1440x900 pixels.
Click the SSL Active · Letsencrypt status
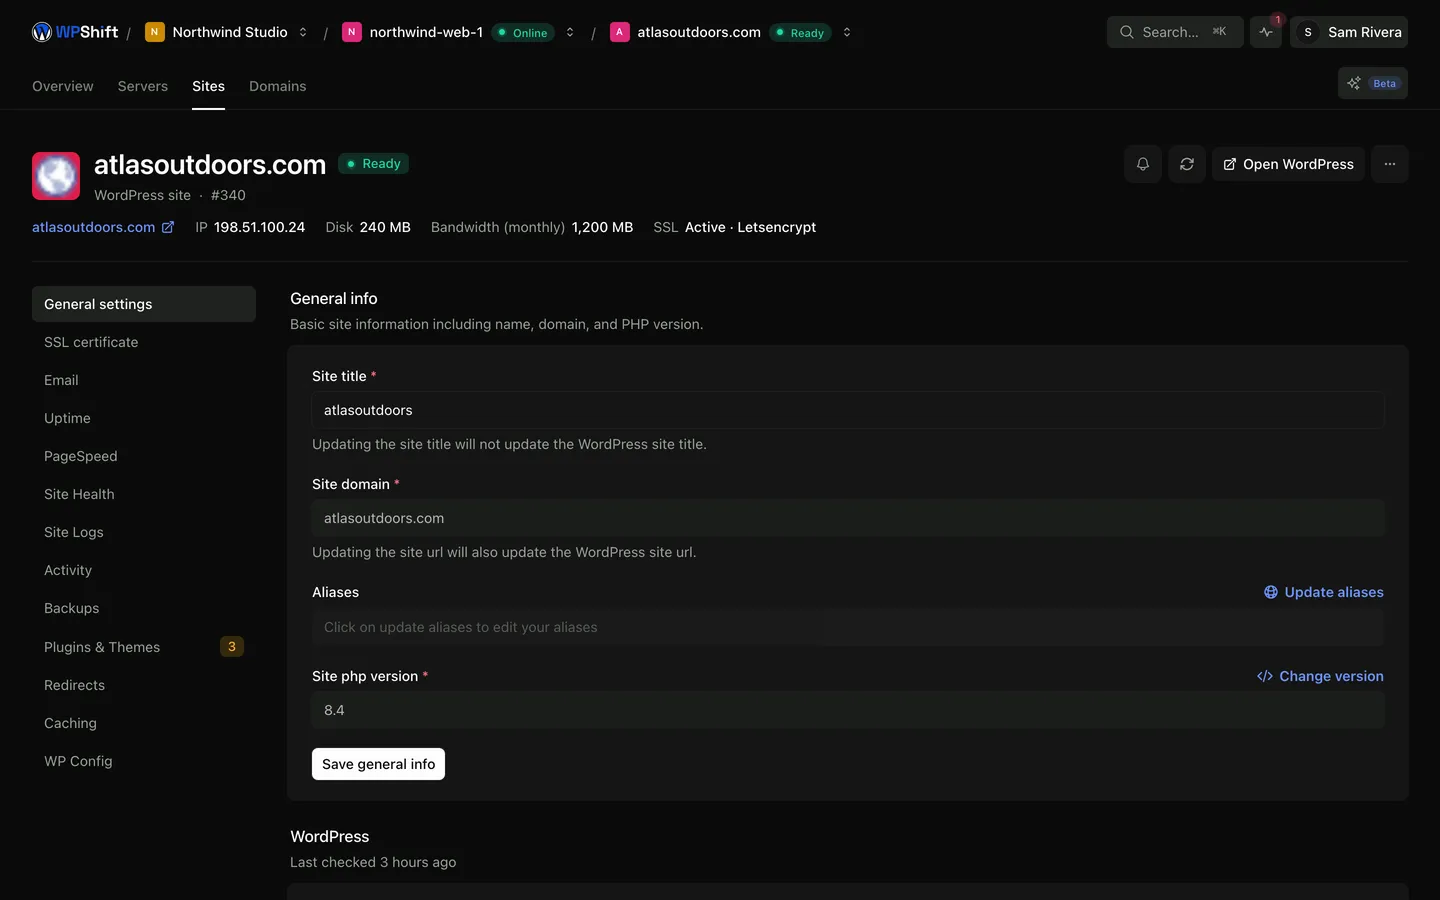(750, 227)
